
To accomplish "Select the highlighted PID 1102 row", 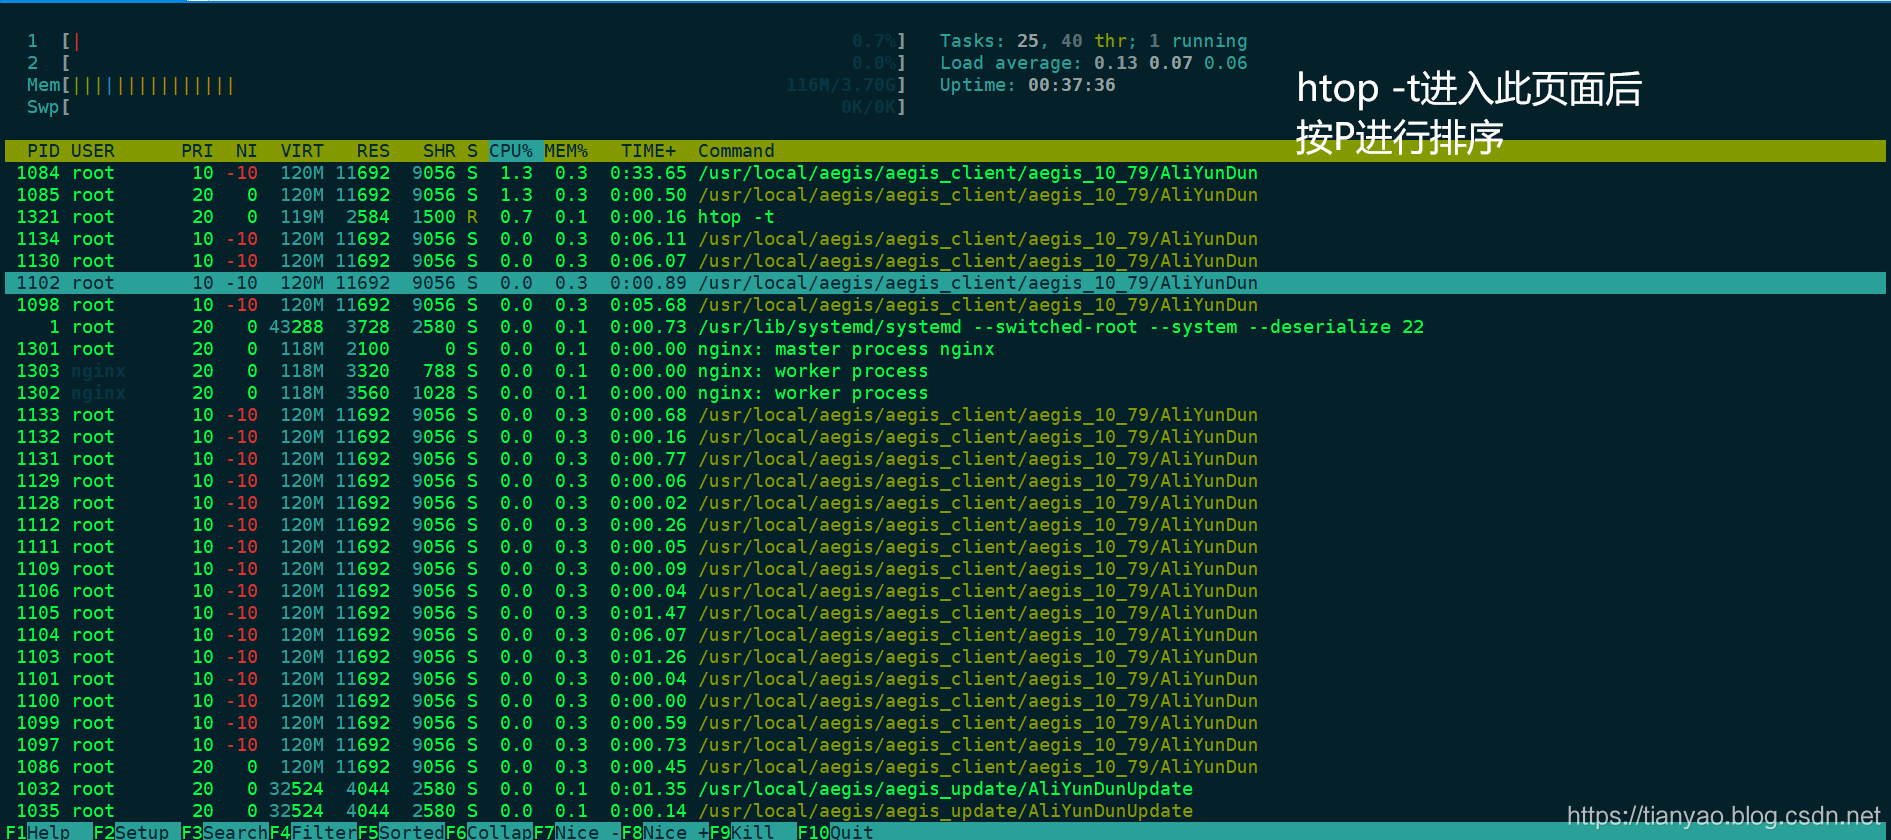I will tap(945, 283).
